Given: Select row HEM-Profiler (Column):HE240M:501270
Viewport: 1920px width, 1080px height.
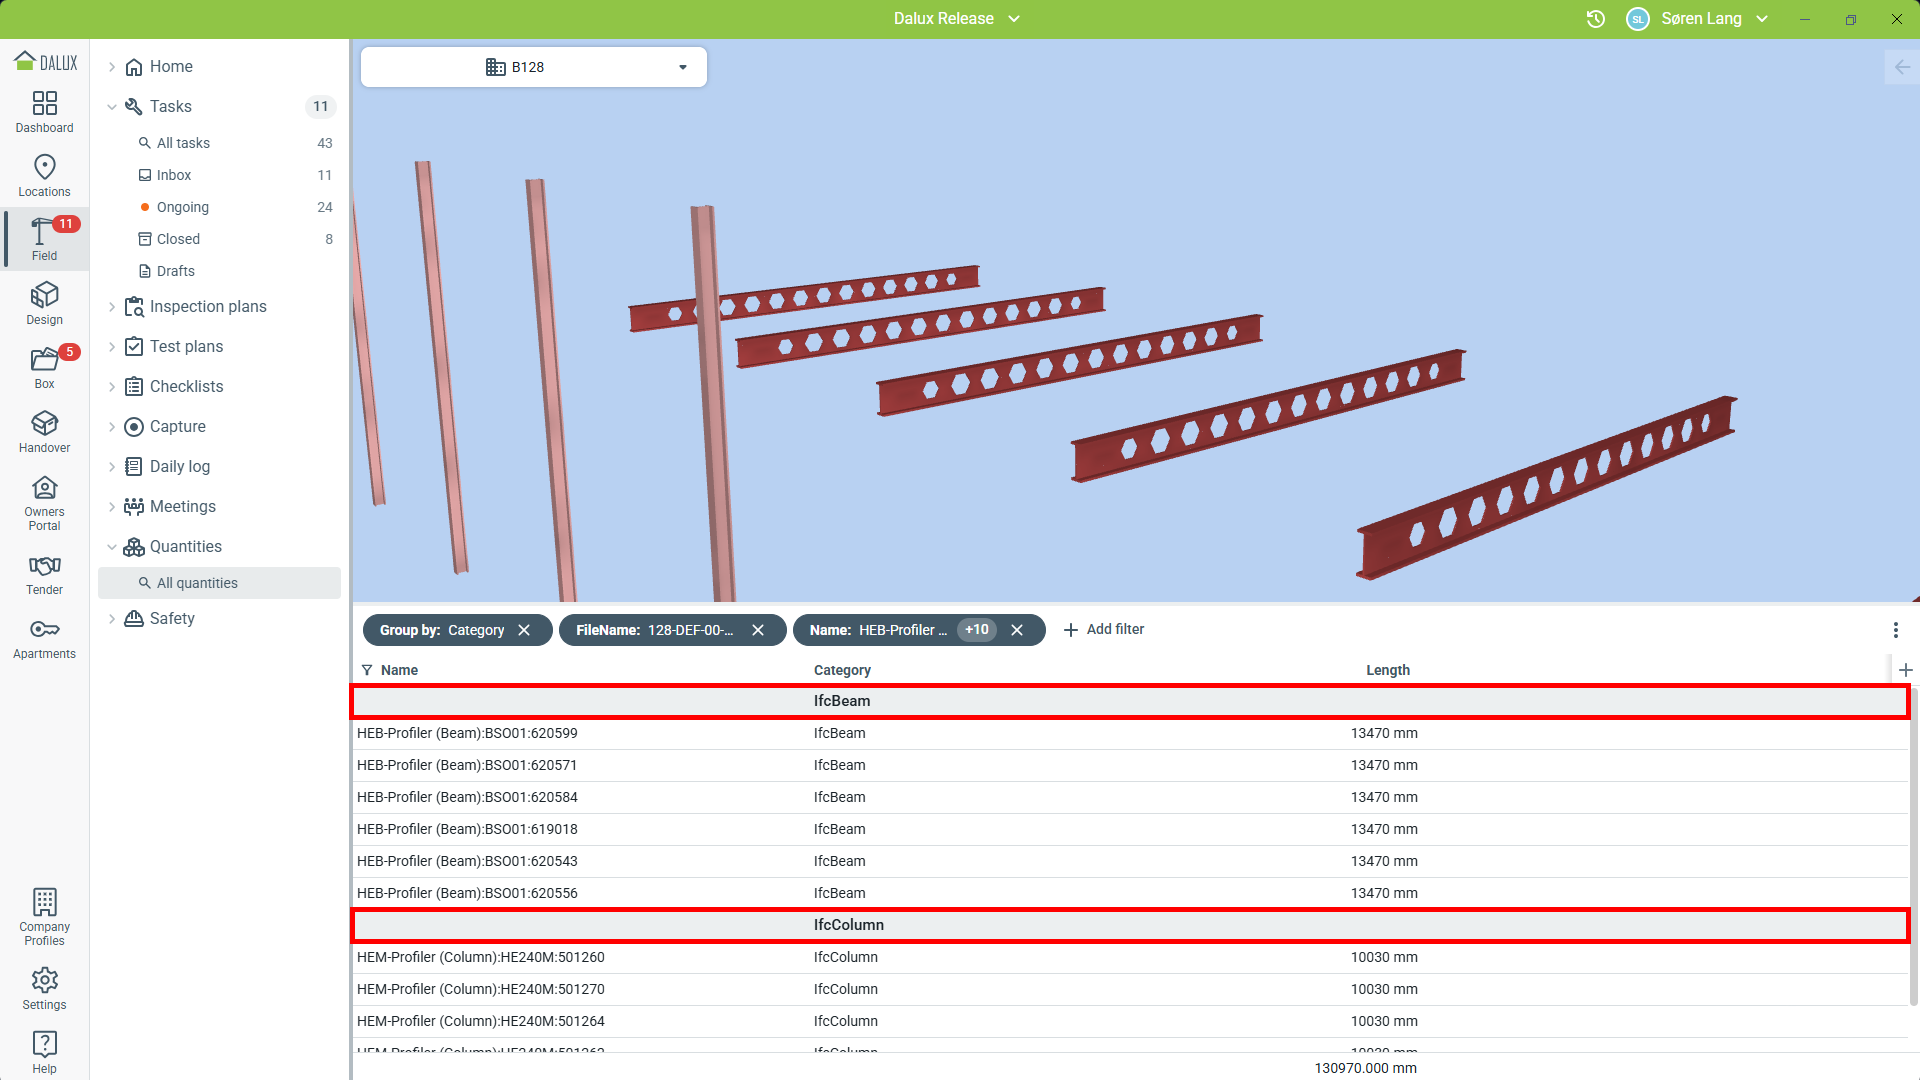Looking at the screenshot, I should click(1130, 989).
